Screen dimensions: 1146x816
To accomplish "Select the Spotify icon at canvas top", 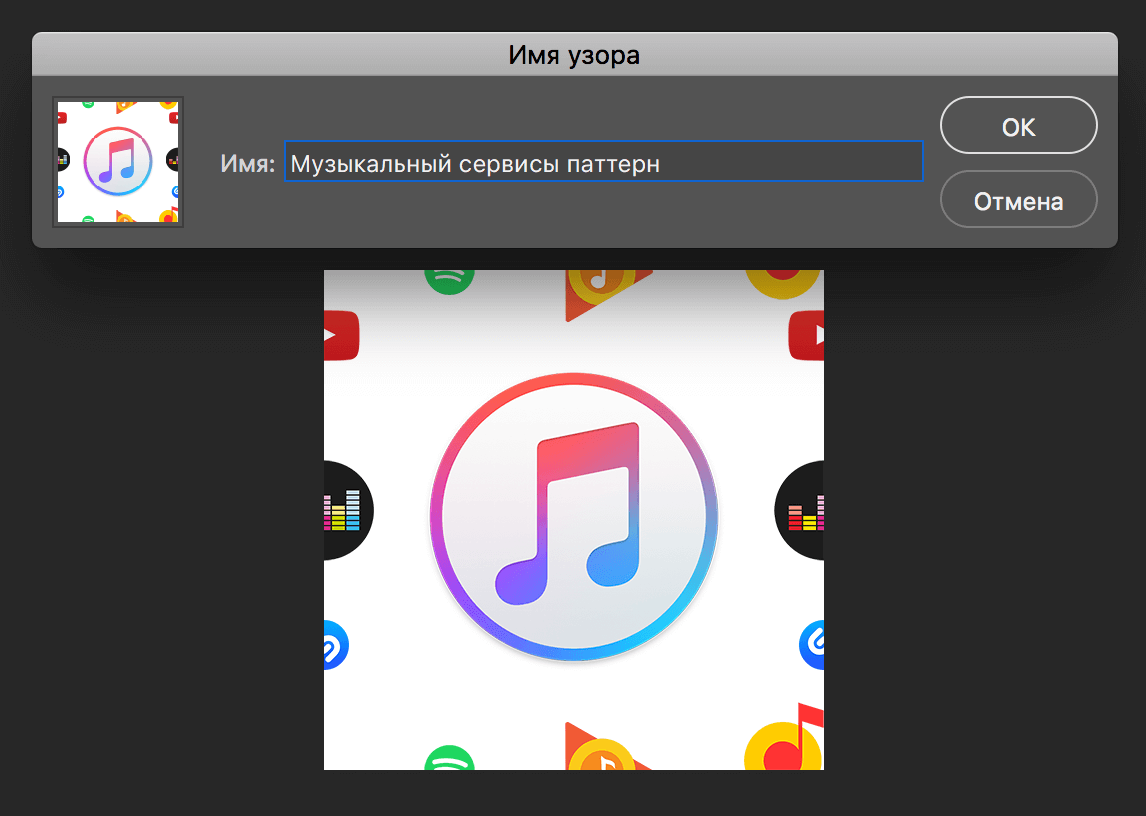I will [449, 277].
